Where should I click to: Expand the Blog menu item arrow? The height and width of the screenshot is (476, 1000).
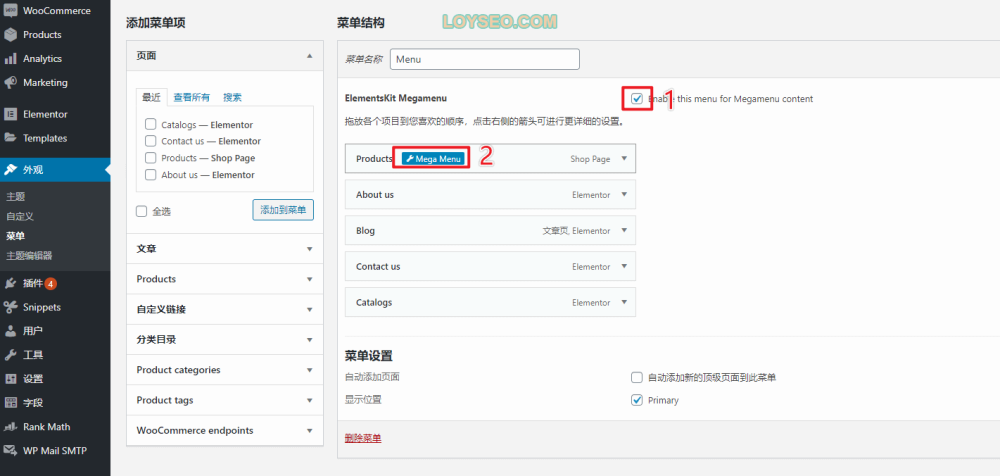(624, 230)
